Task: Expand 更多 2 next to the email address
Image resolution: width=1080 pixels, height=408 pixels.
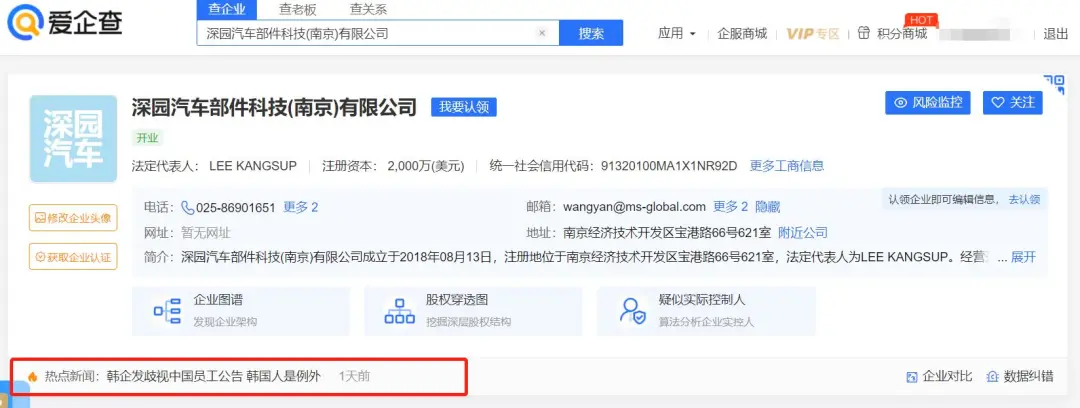Action: pyautogui.click(x=730, y=207)
